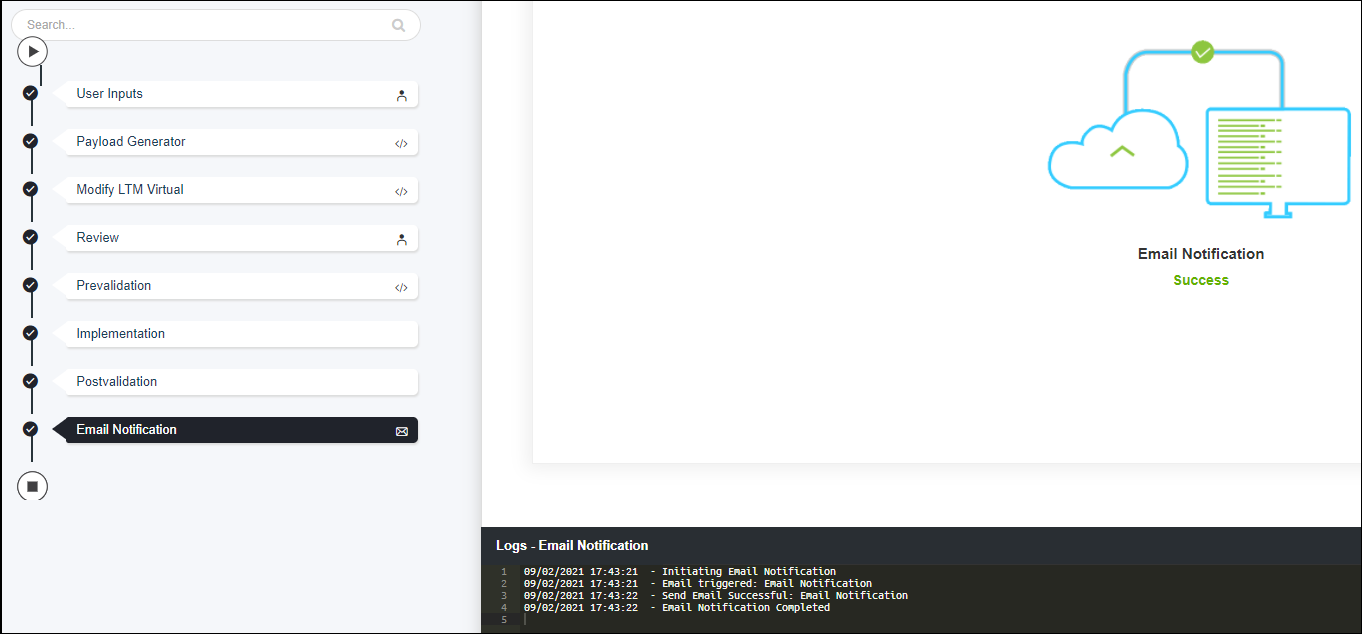Click the green success checkmark in illustration
1362x634 pixels.
[x=1203, y=51]
